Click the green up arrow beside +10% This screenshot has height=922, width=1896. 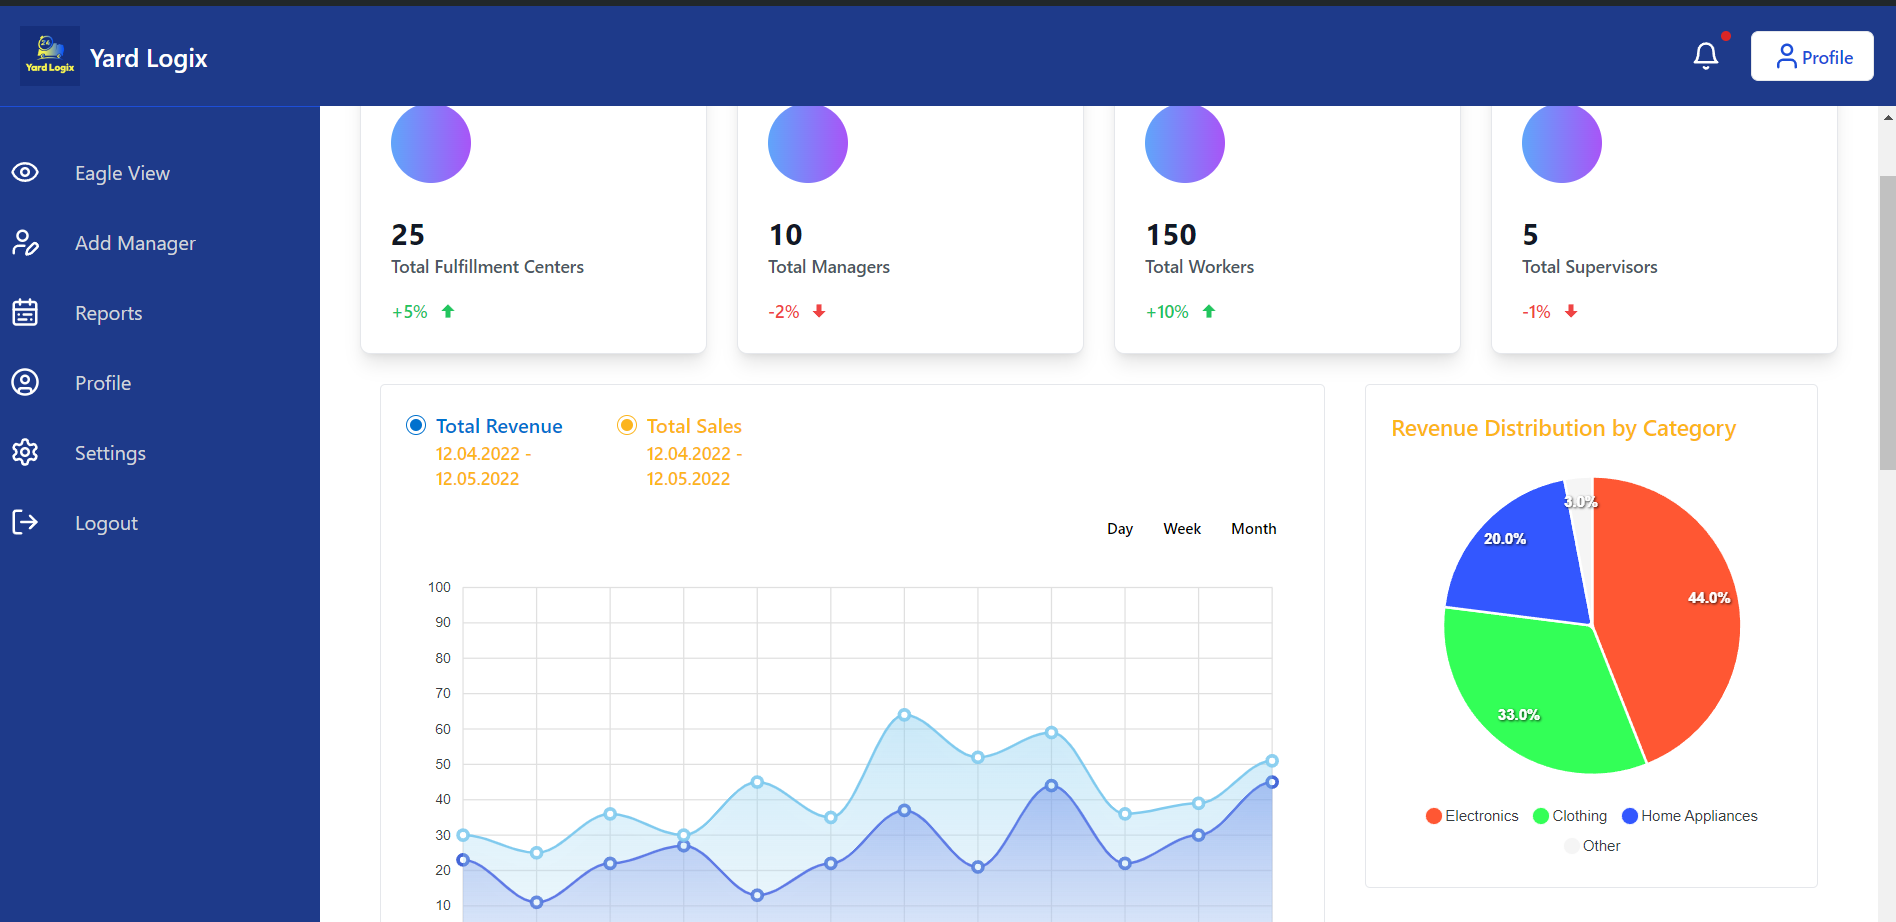coord(1209,311)
